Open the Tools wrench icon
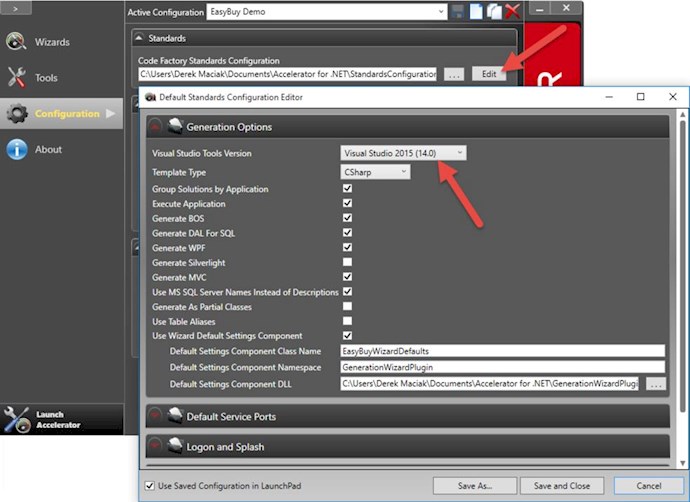Image resolution: width=690 pixels, height=502 pixels. click(16, 77)
